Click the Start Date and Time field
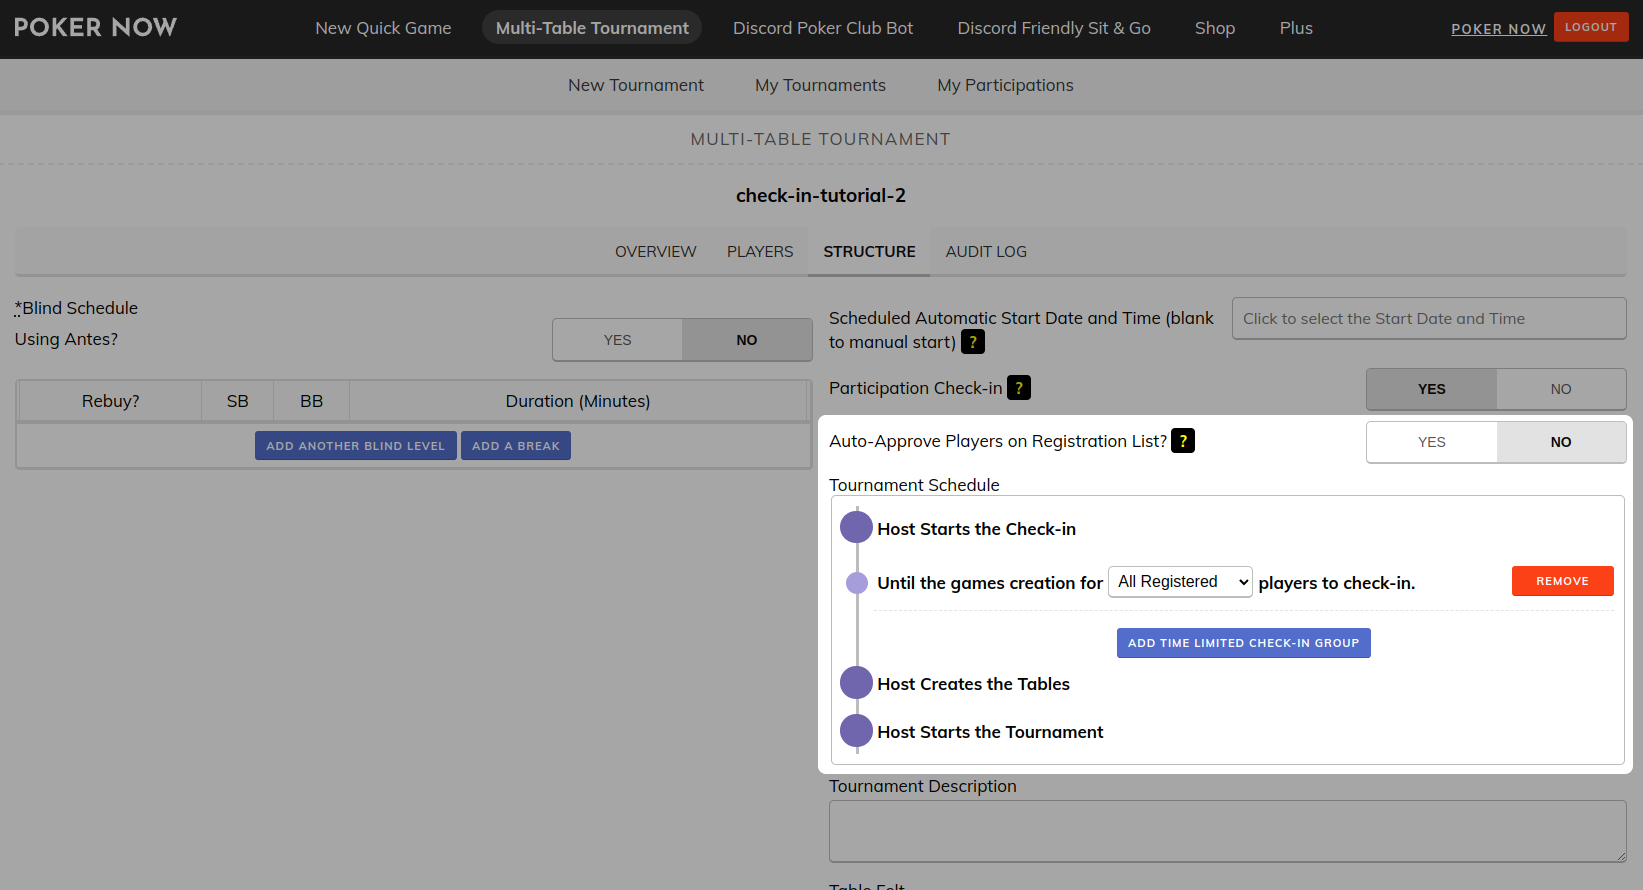The image size is (1643, 890). (1429, 319)
